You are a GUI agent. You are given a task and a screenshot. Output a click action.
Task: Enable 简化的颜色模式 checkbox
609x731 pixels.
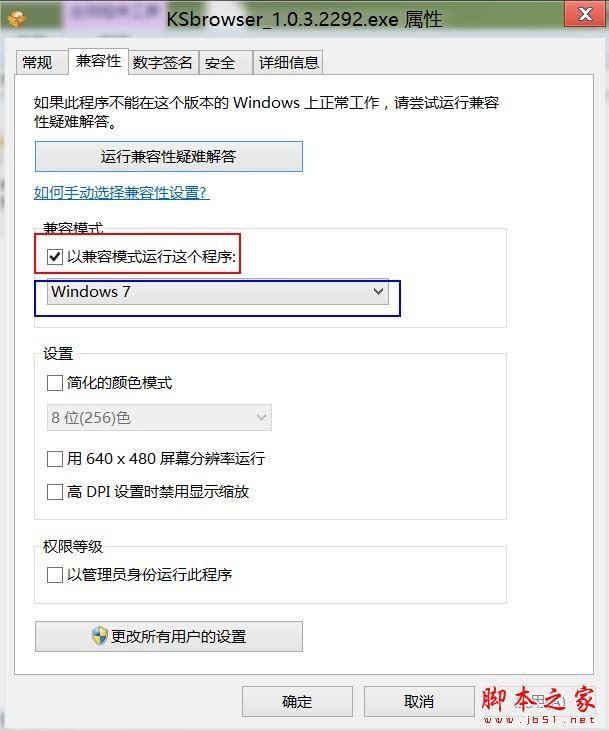55,383
